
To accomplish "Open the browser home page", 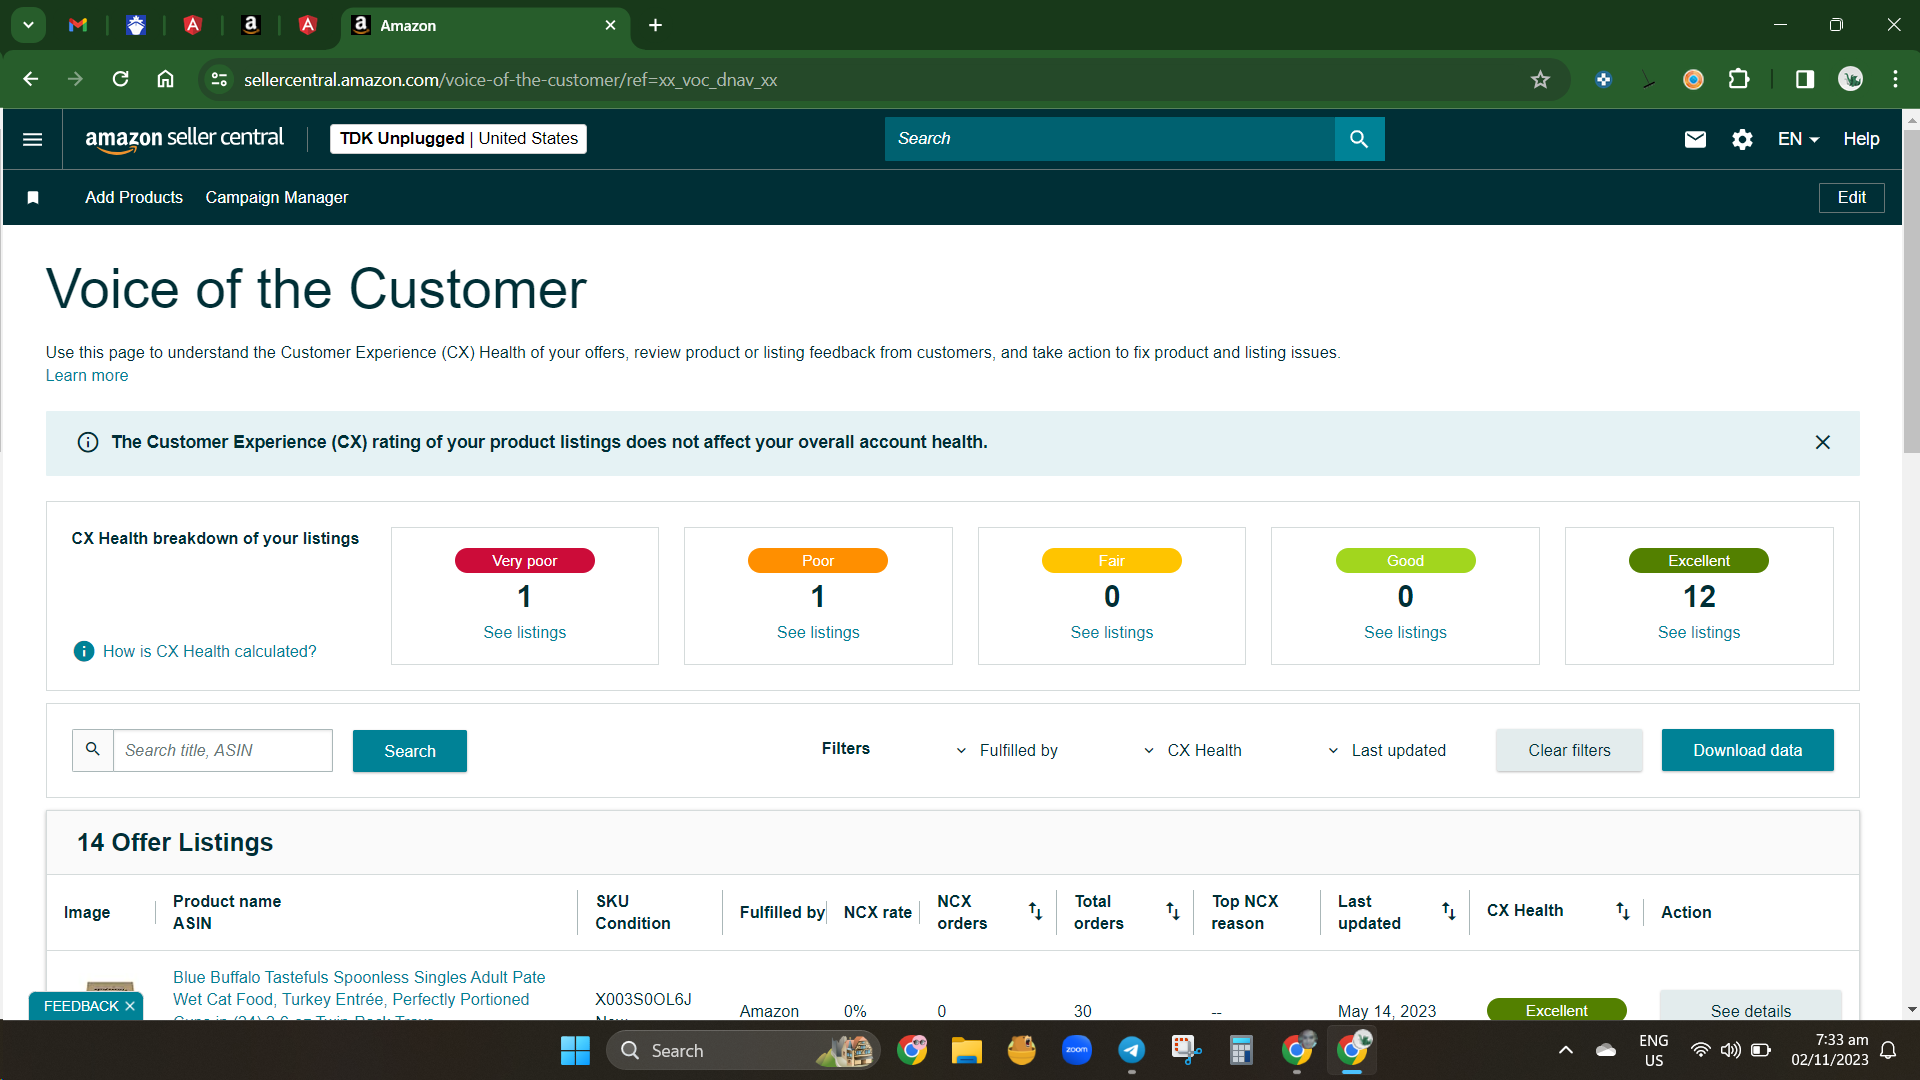I will point(166,79).
